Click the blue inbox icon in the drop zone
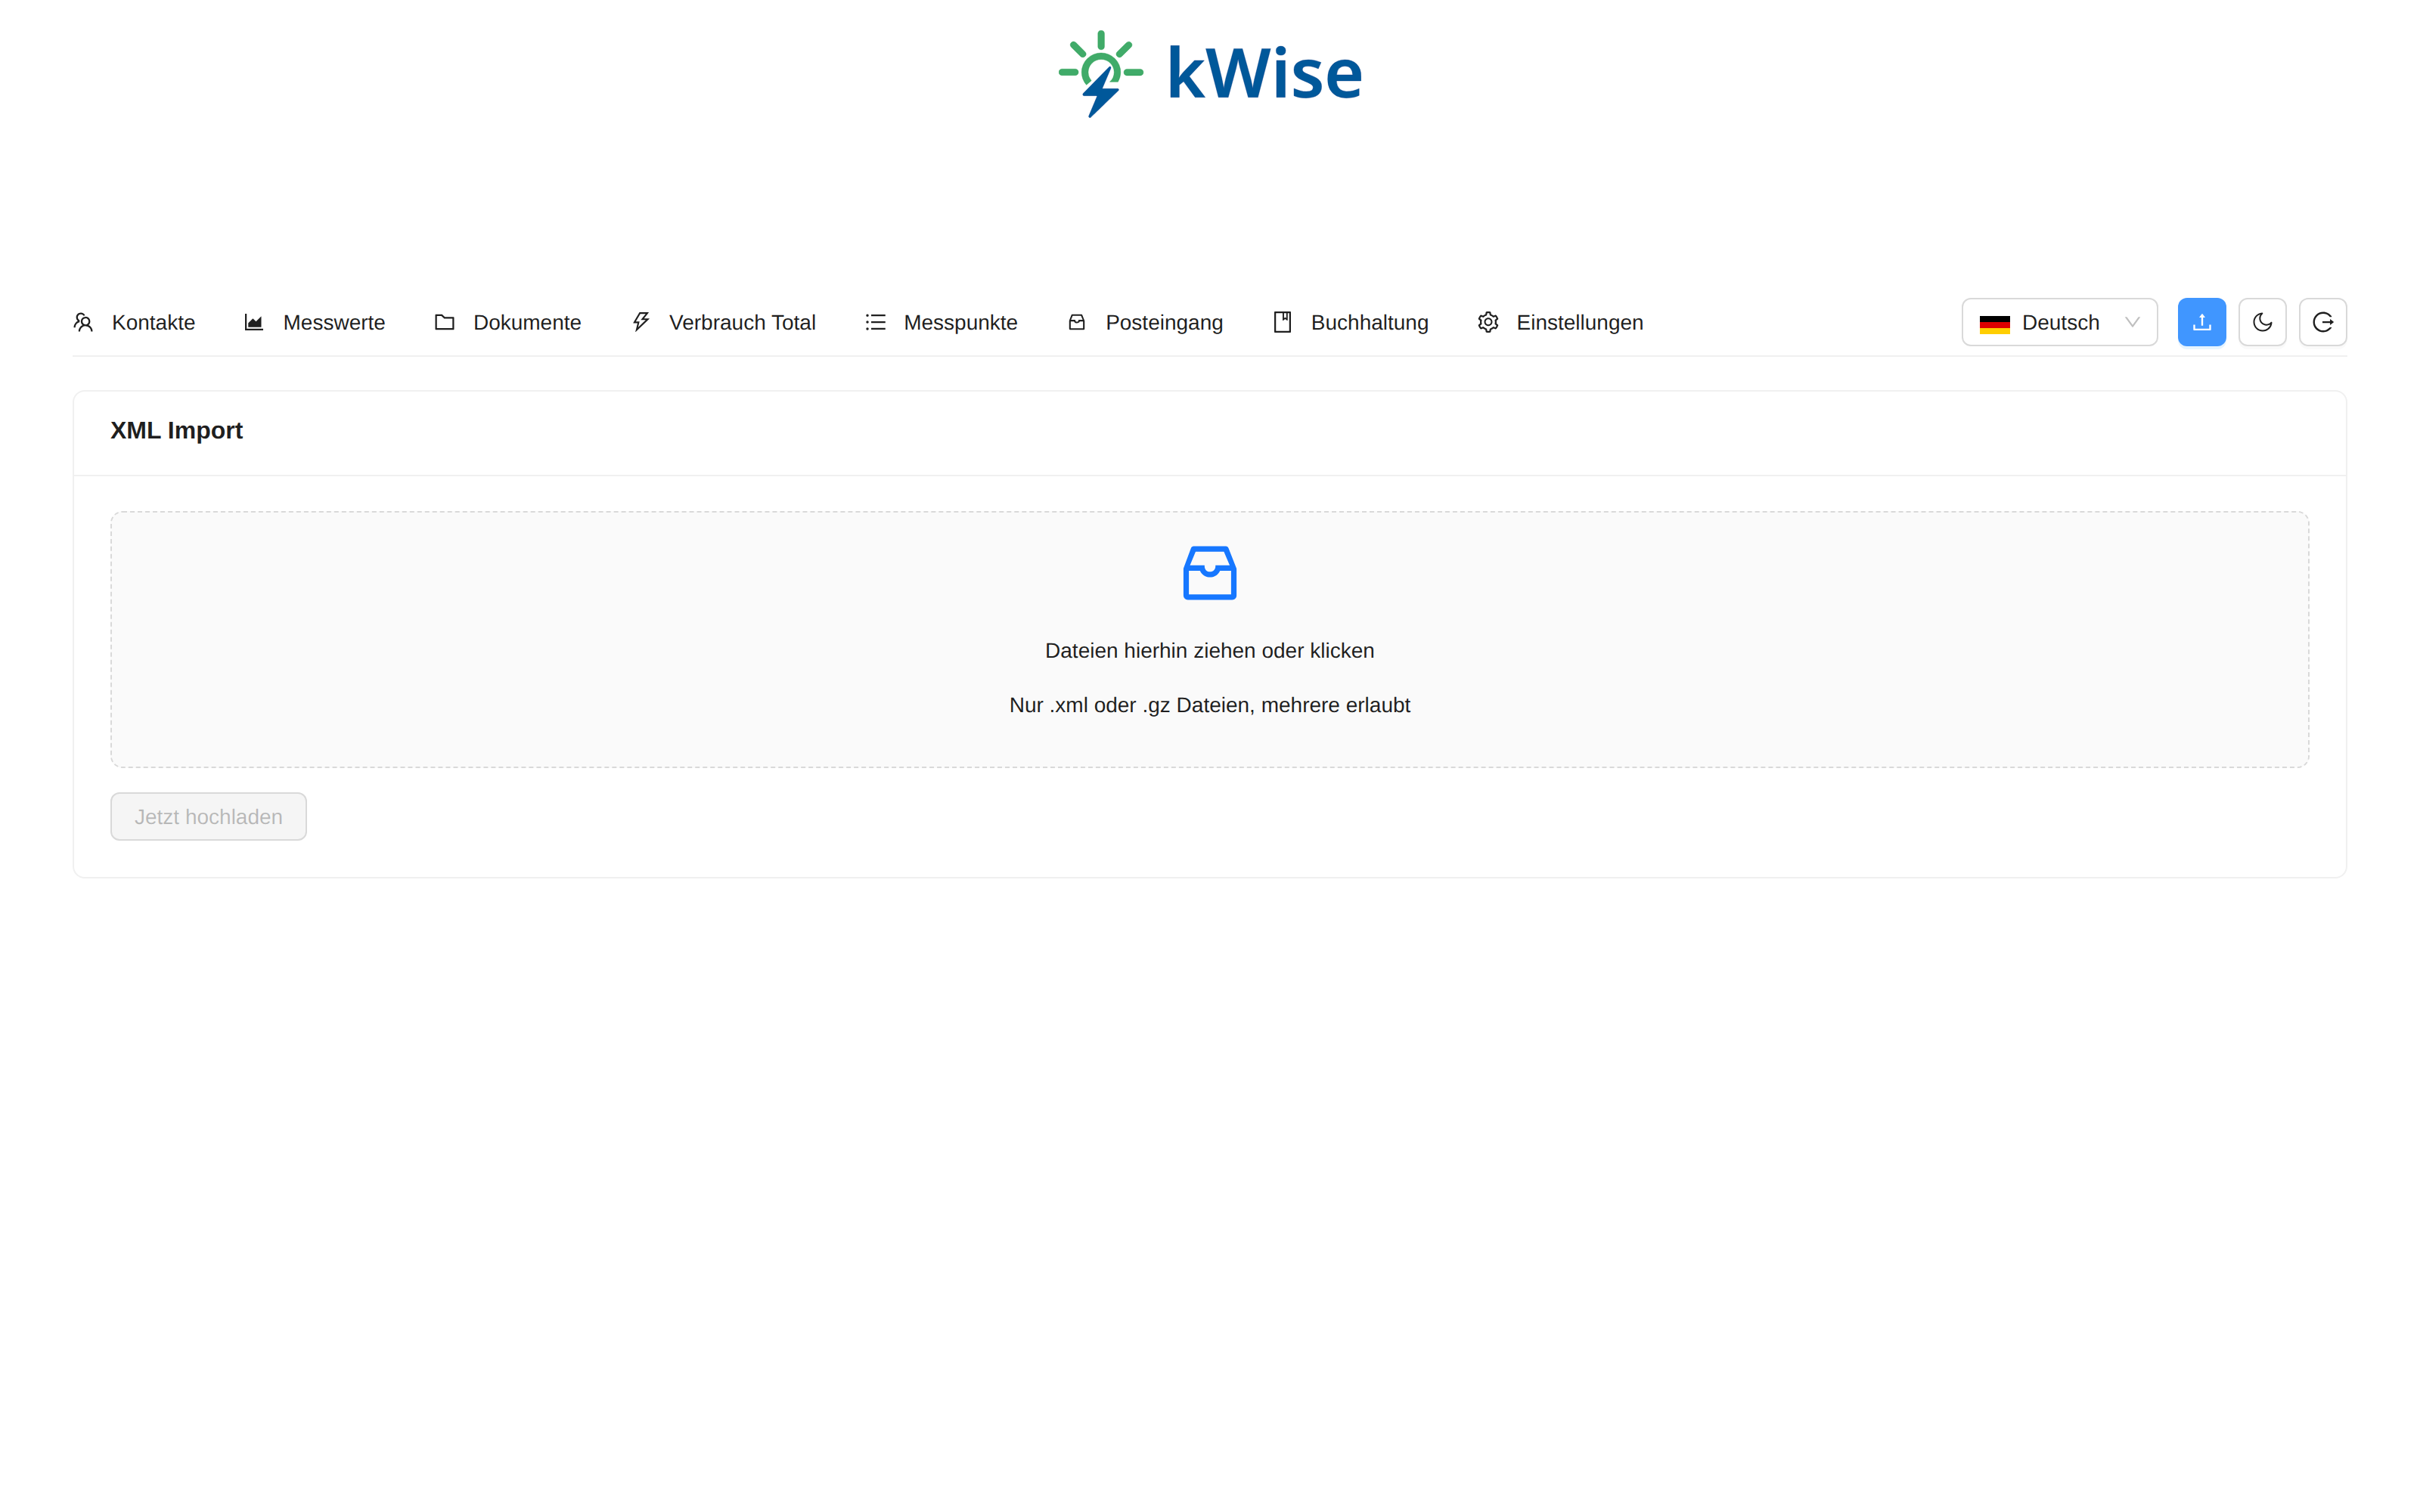Image resolution: width=2420 pixels, height=1512 pixels. (1210, 573)
